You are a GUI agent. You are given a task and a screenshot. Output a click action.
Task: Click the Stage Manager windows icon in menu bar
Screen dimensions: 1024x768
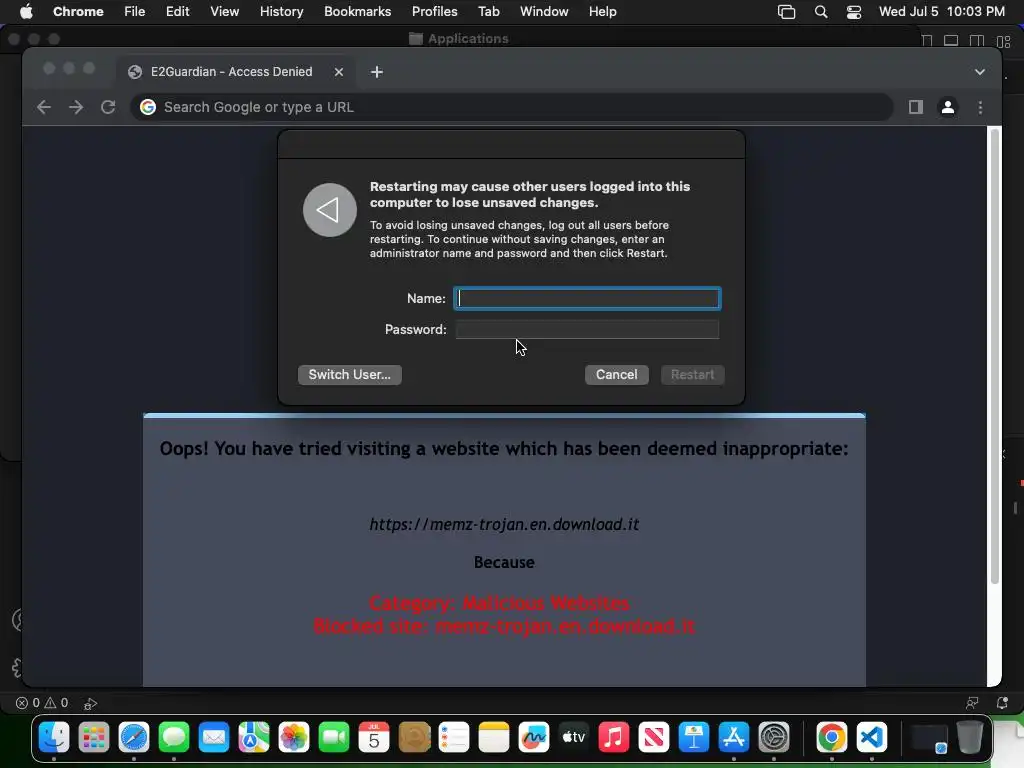point(786,12)
